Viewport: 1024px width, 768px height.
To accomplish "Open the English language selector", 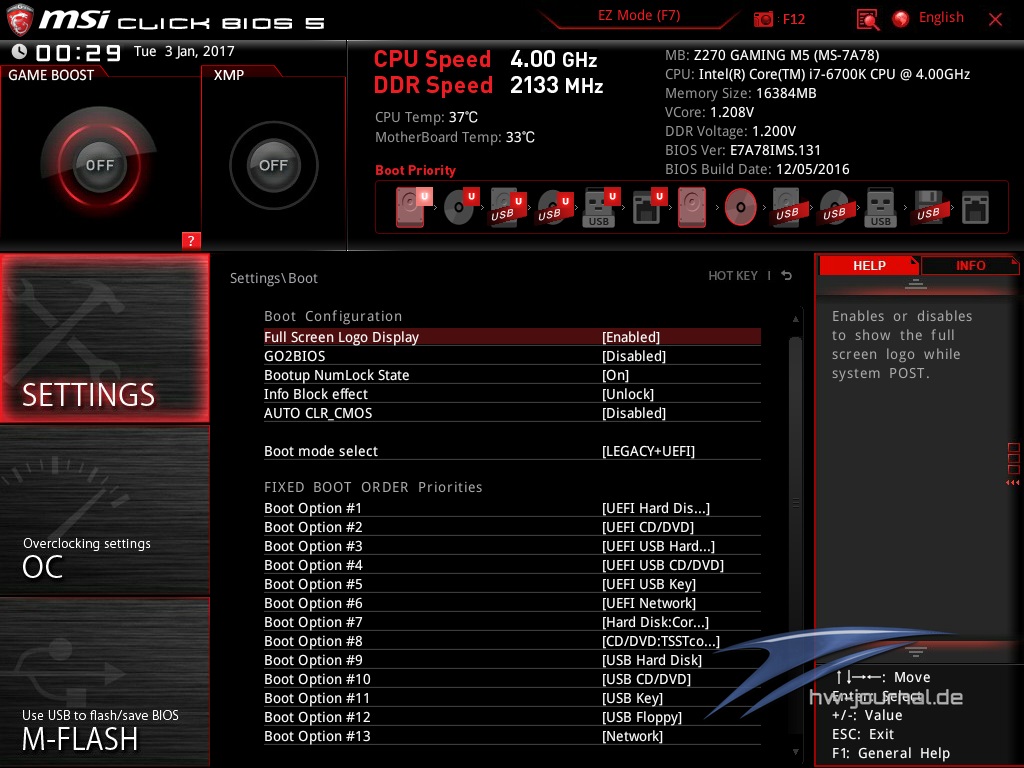I will pyautogui.click(x=941, y=18).
